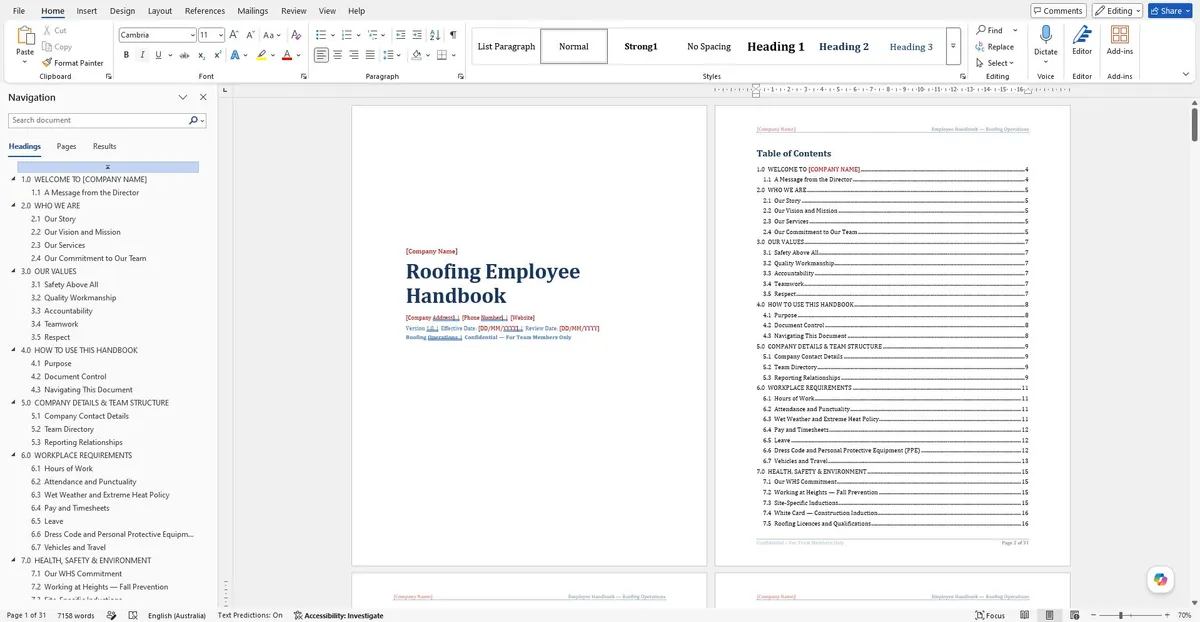Show or hide paragraph marks
Image resolution: width=1200 pixels, height=622 pixels.
(454, 34)
